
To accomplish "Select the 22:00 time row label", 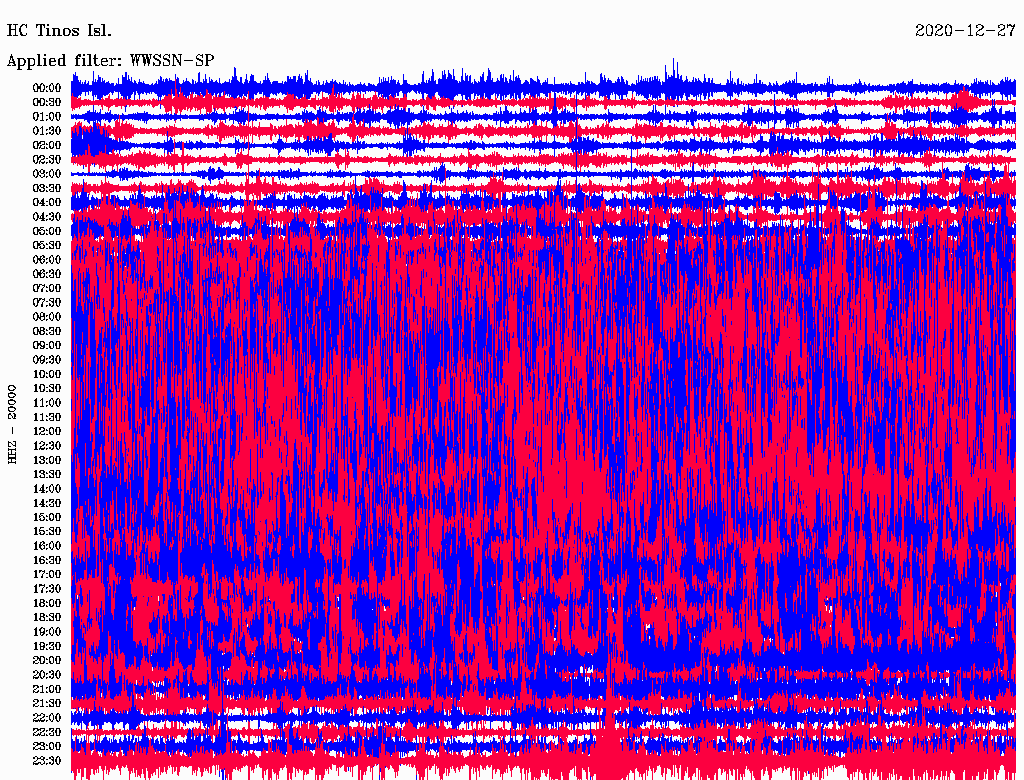I will click(x=48, y=718).
